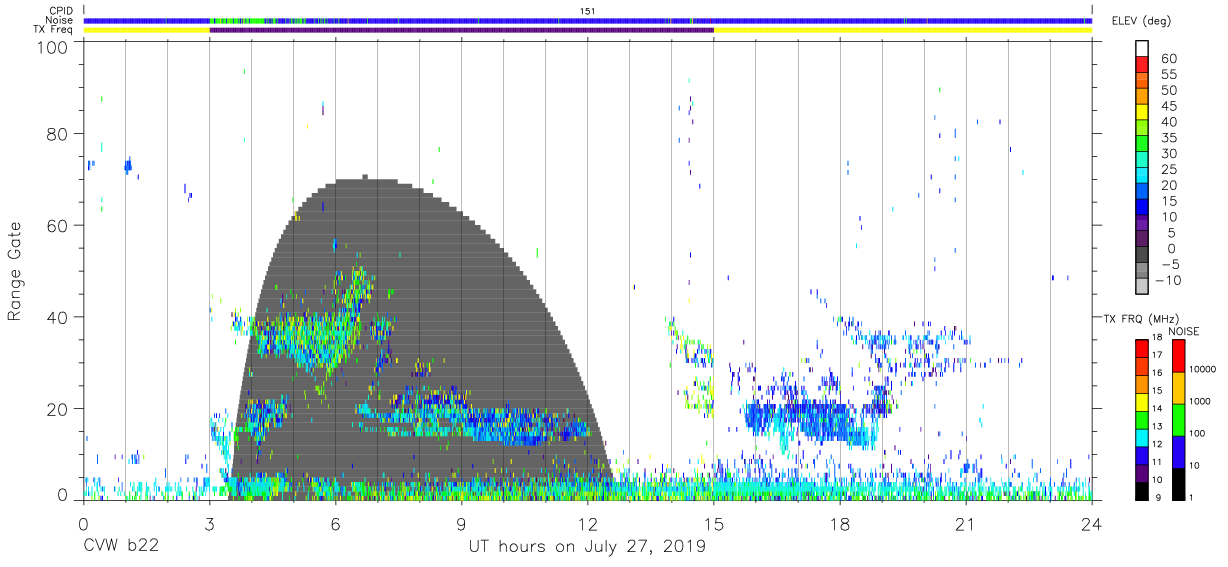This screenshot has width=1228, height=567.
Task: Click the CPID label at top left
Action: tap(63, 11)
